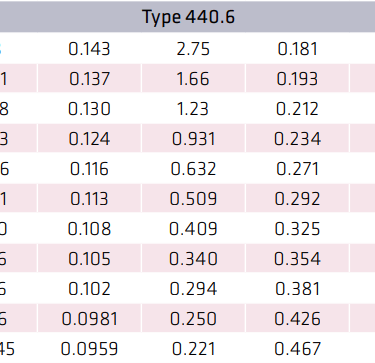Select the 1.23 table value
Image resolution: width=375 pixels, height=363 pixels.
(x=193, y=109)
